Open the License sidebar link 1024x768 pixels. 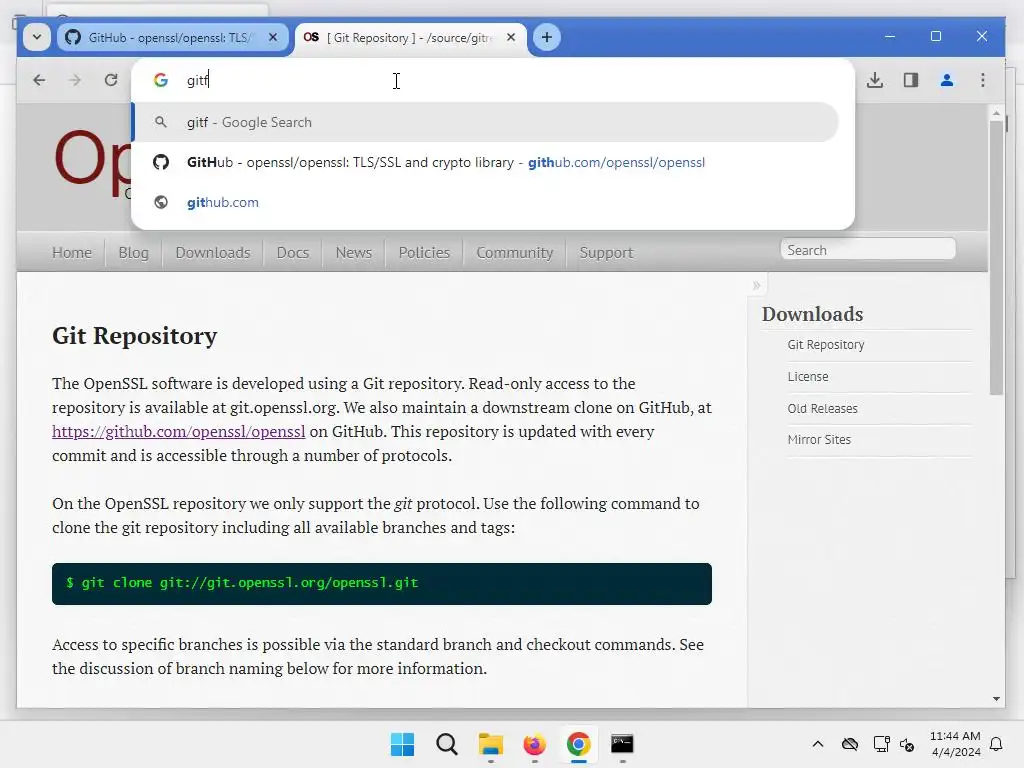(808, 377)
